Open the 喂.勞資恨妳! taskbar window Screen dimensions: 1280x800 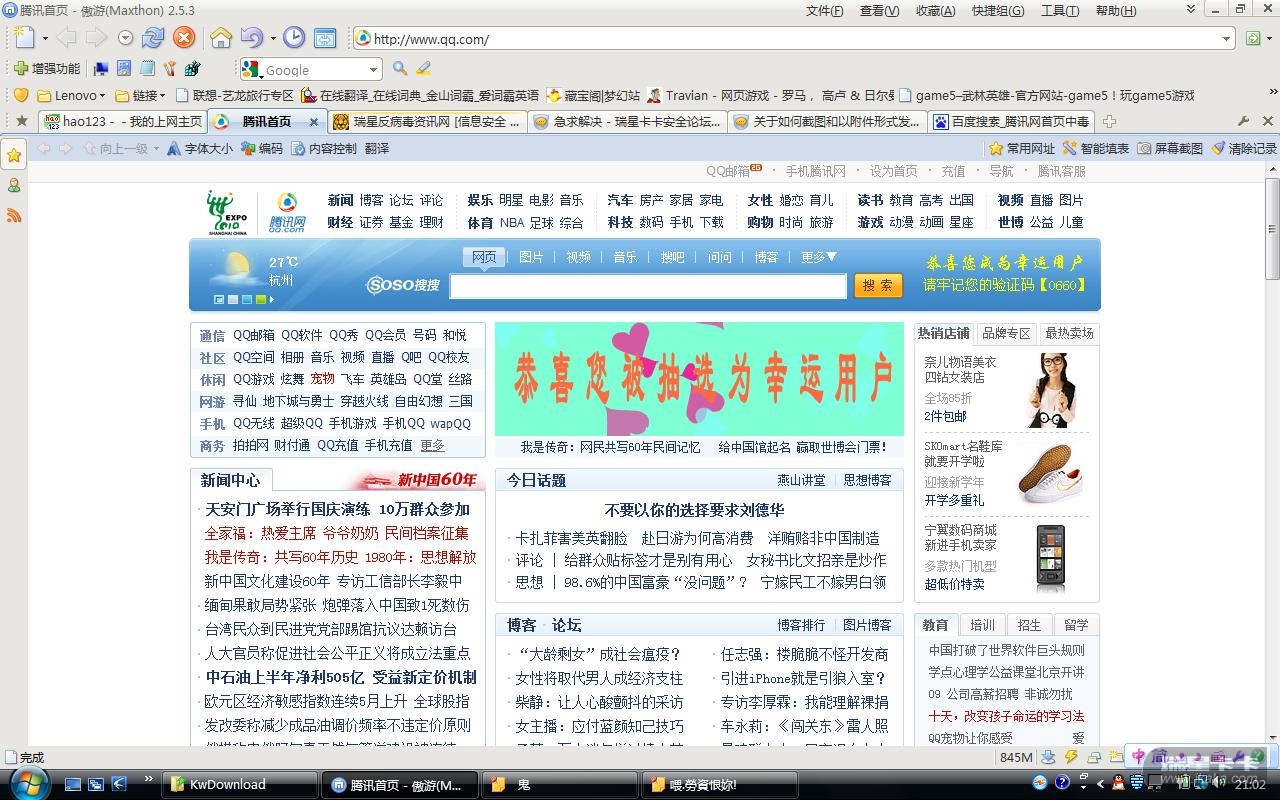point(720,784)
